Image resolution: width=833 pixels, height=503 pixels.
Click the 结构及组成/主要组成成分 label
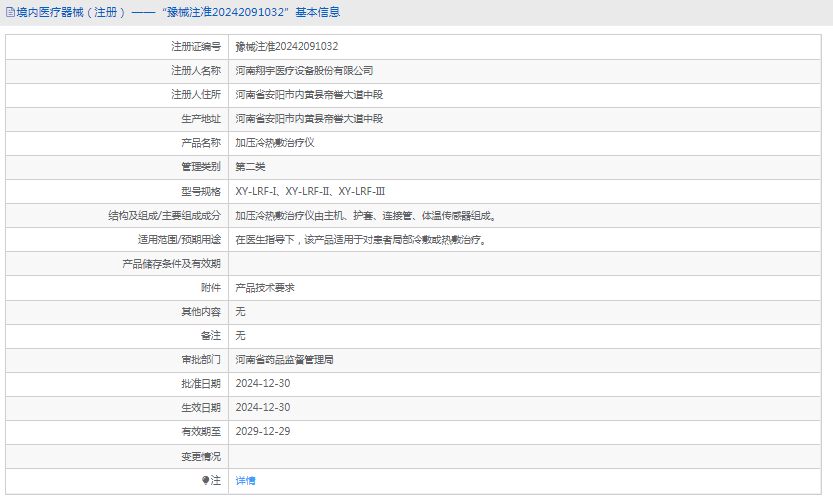point(165,216)
